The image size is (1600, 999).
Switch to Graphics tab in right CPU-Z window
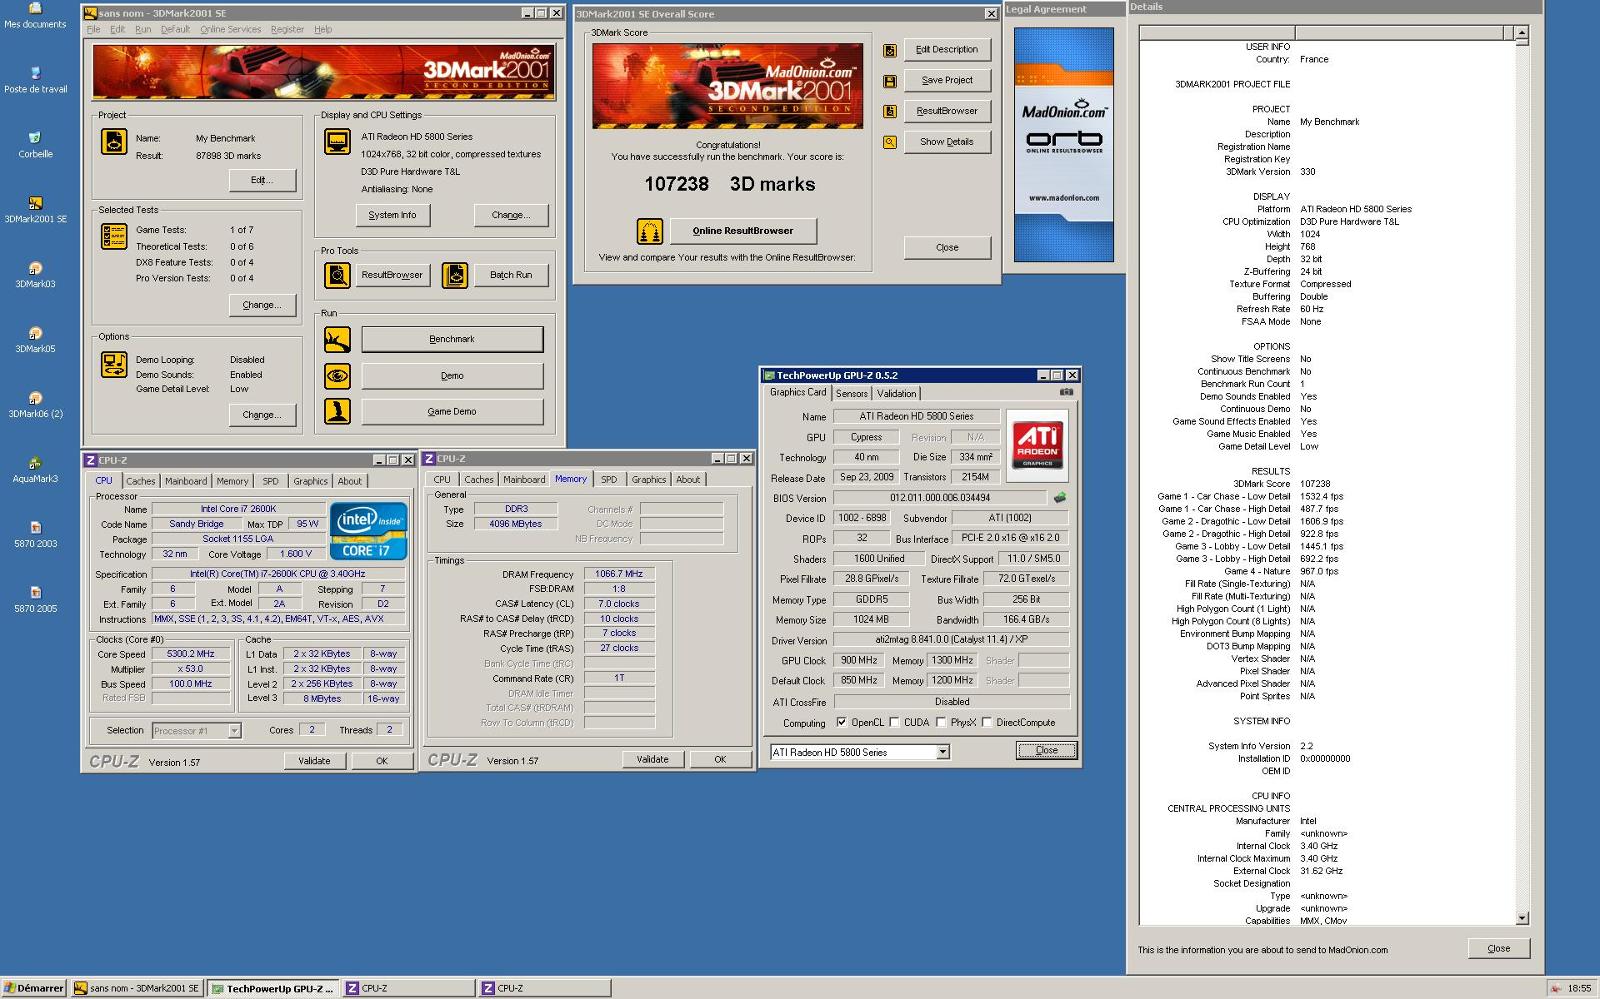pyautogui.click(x=649, y=480)
